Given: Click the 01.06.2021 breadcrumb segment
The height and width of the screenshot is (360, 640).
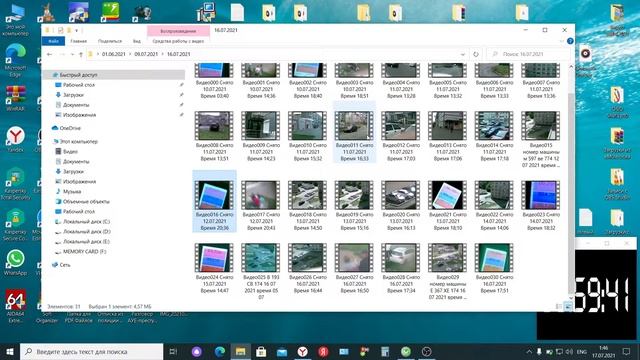Looking at the screenshot, I should 113,54.
